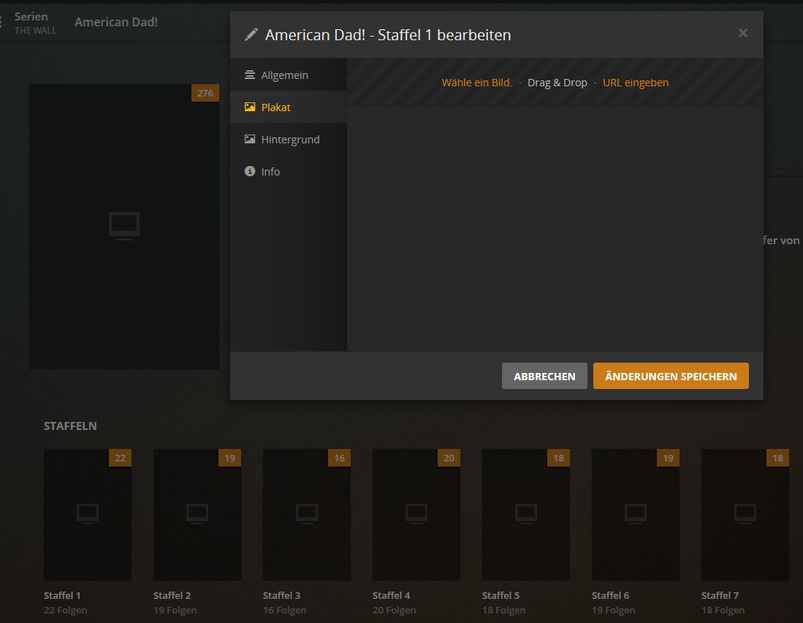Click the 'Staffel 3' title text
Image resolution: width=803 pixels, height=623 pixels.
(x=282, y=595)
